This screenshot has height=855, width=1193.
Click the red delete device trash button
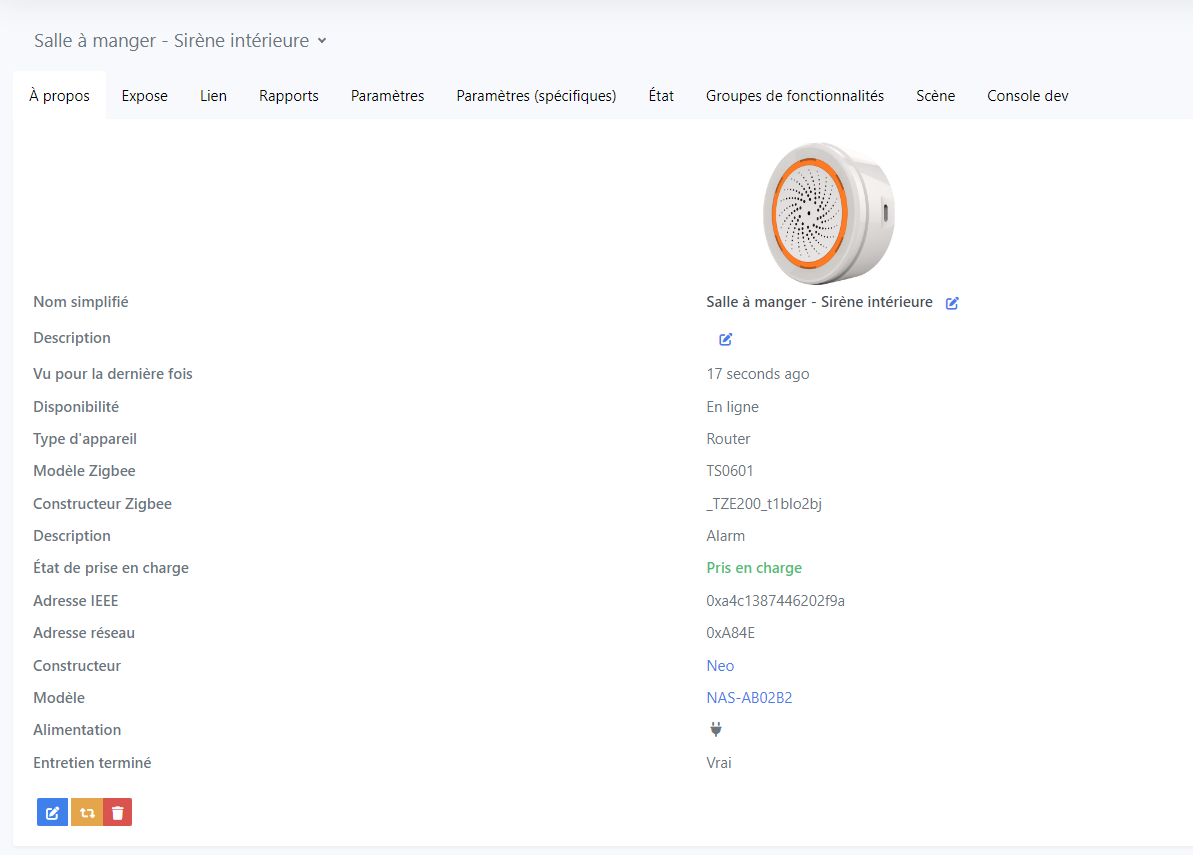tap(118, 812)
